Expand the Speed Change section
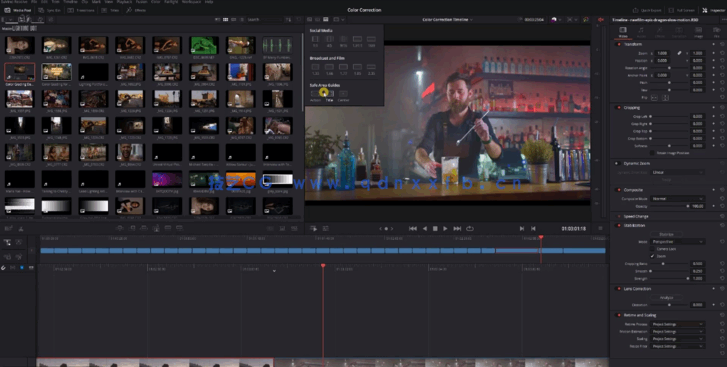The height and width of the screenshot is (367, 727). (x=636, y=216)
